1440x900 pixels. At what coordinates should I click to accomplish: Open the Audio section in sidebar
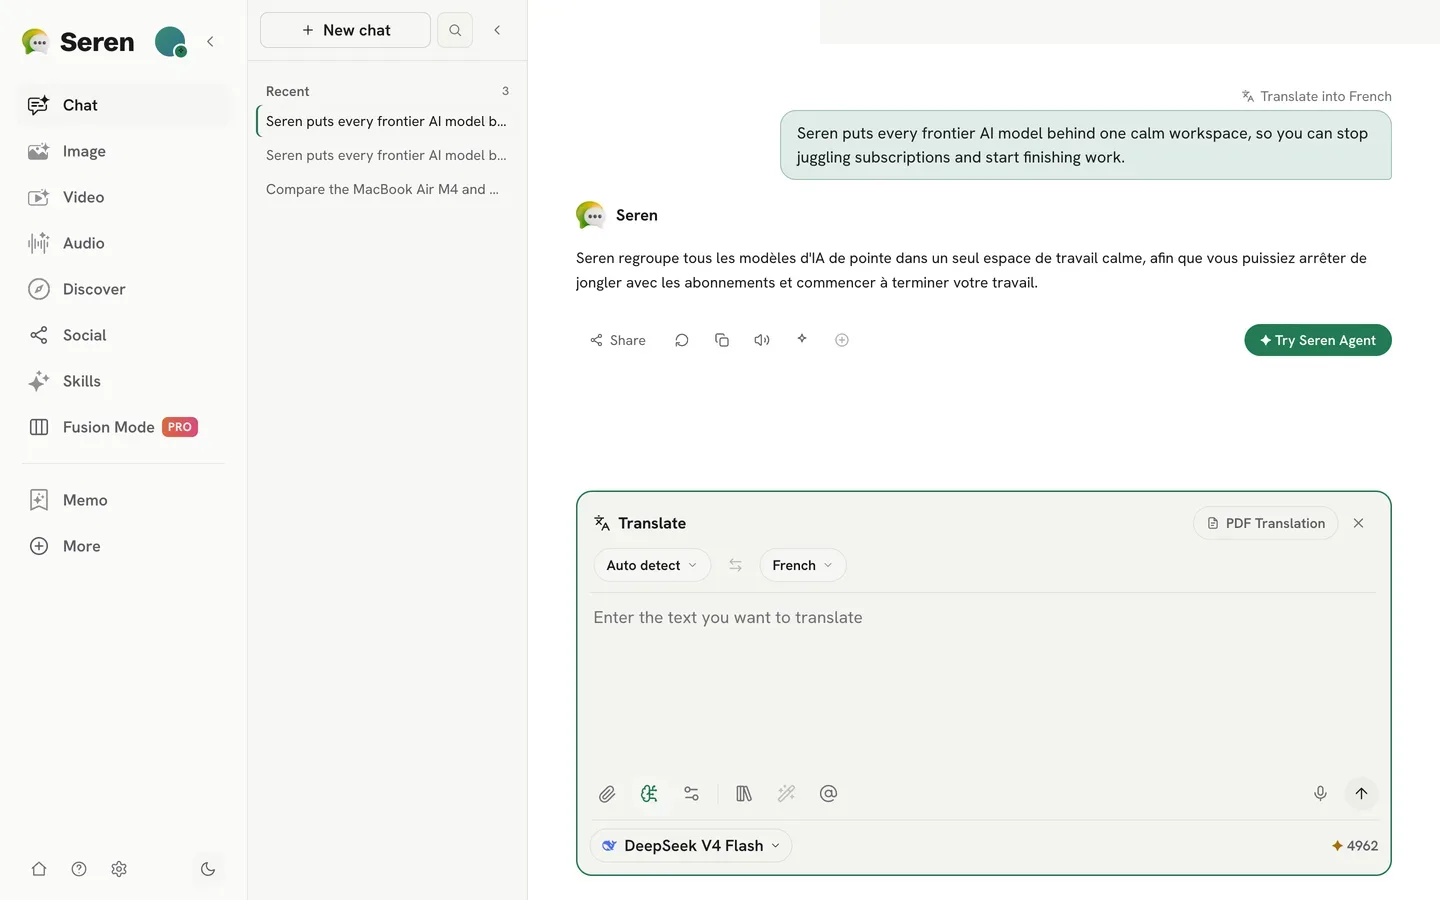pyautogui.click(x=124, y=243)
